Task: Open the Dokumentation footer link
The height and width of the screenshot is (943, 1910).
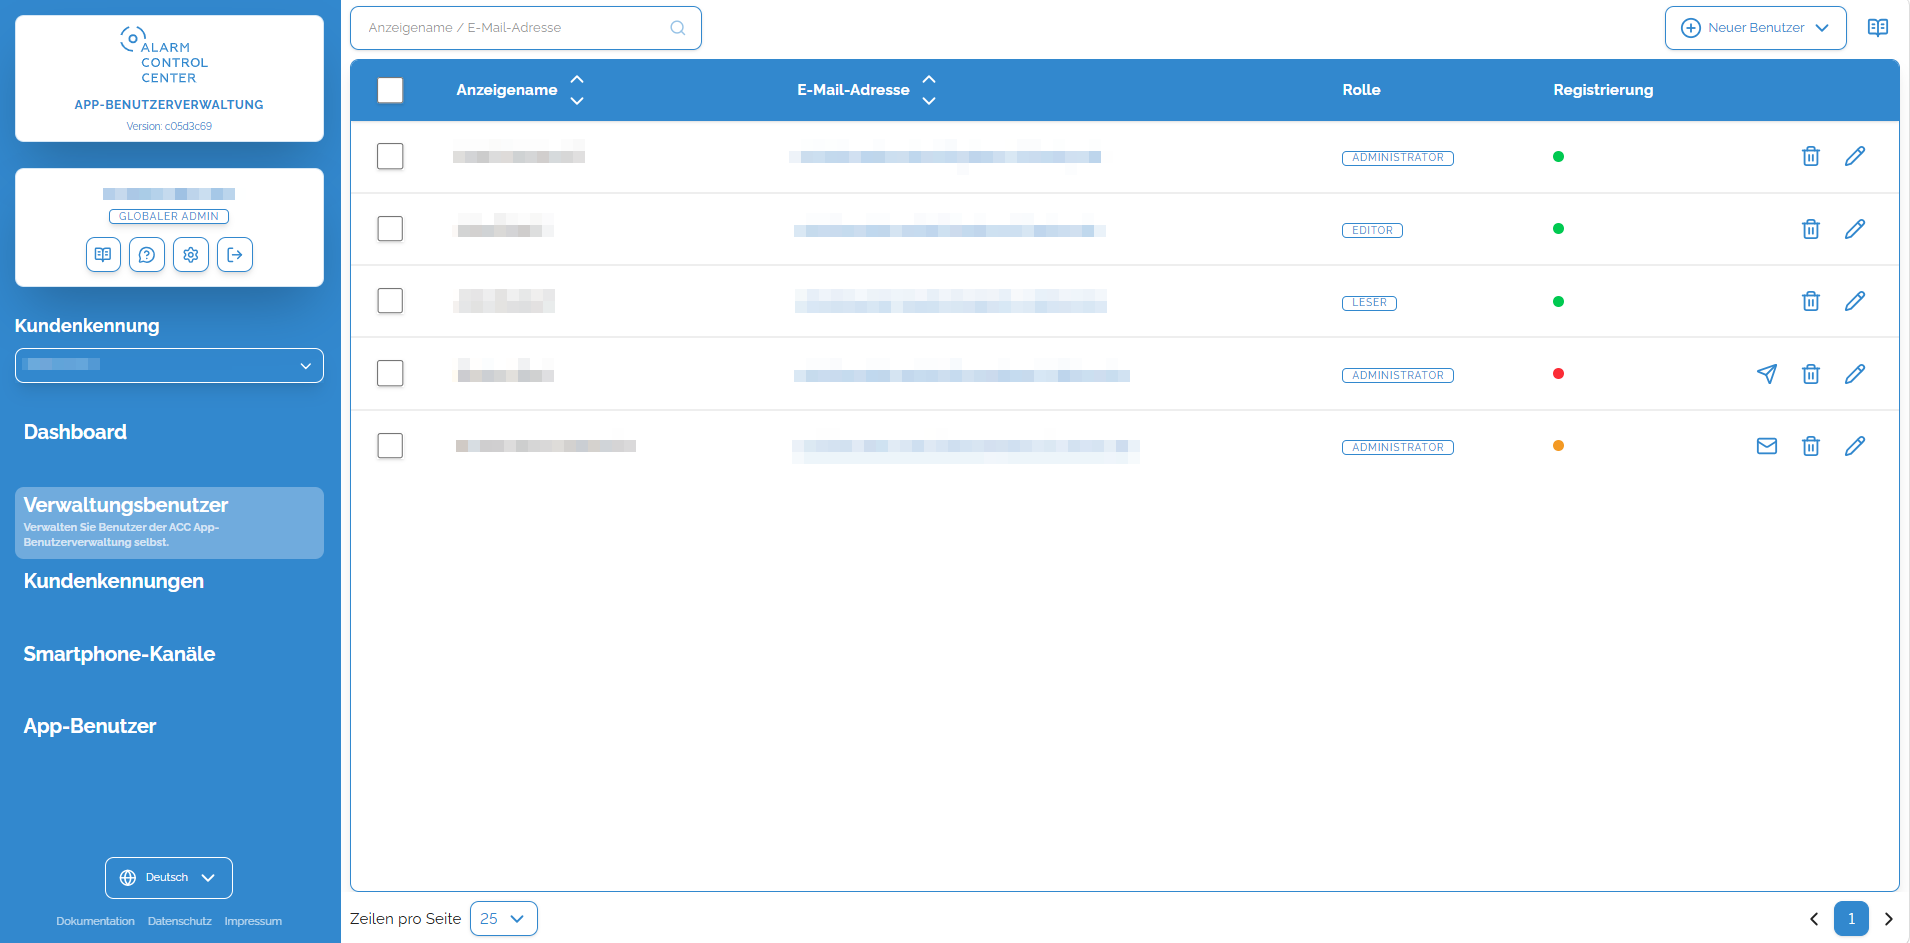Action: (95, 921)
